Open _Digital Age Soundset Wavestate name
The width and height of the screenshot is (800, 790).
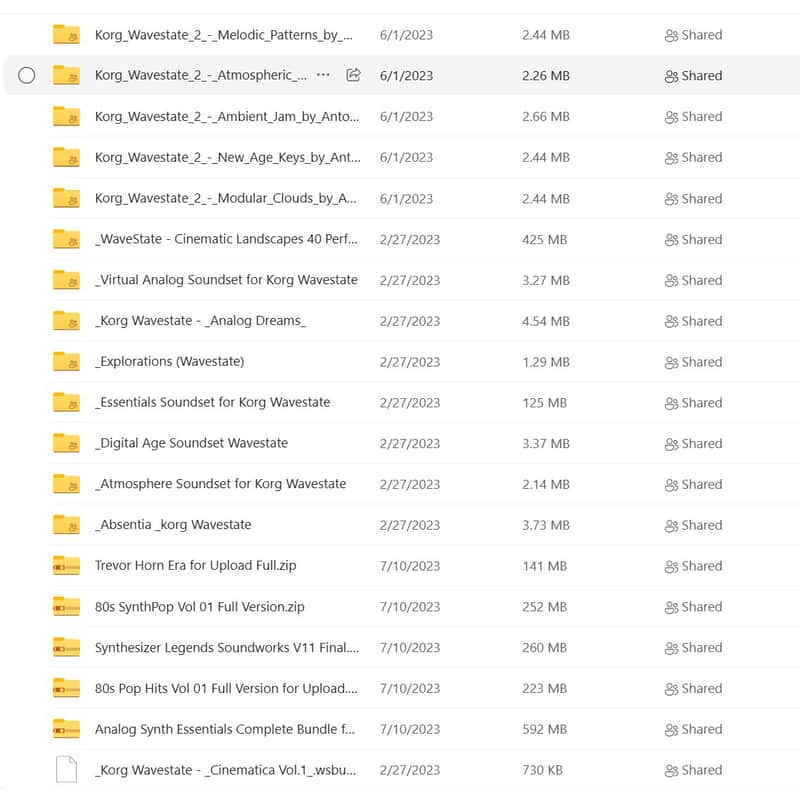(x=191, y=443)
